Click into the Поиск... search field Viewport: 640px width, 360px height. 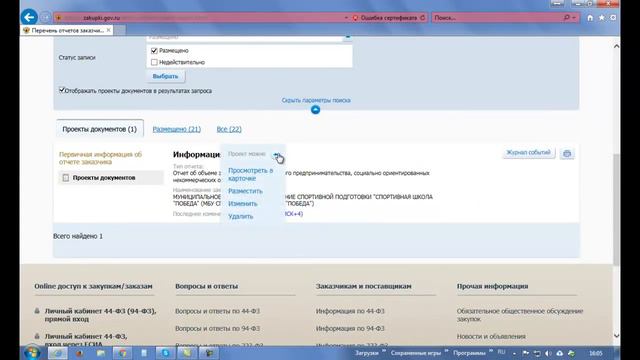click(x=498, y=18)
